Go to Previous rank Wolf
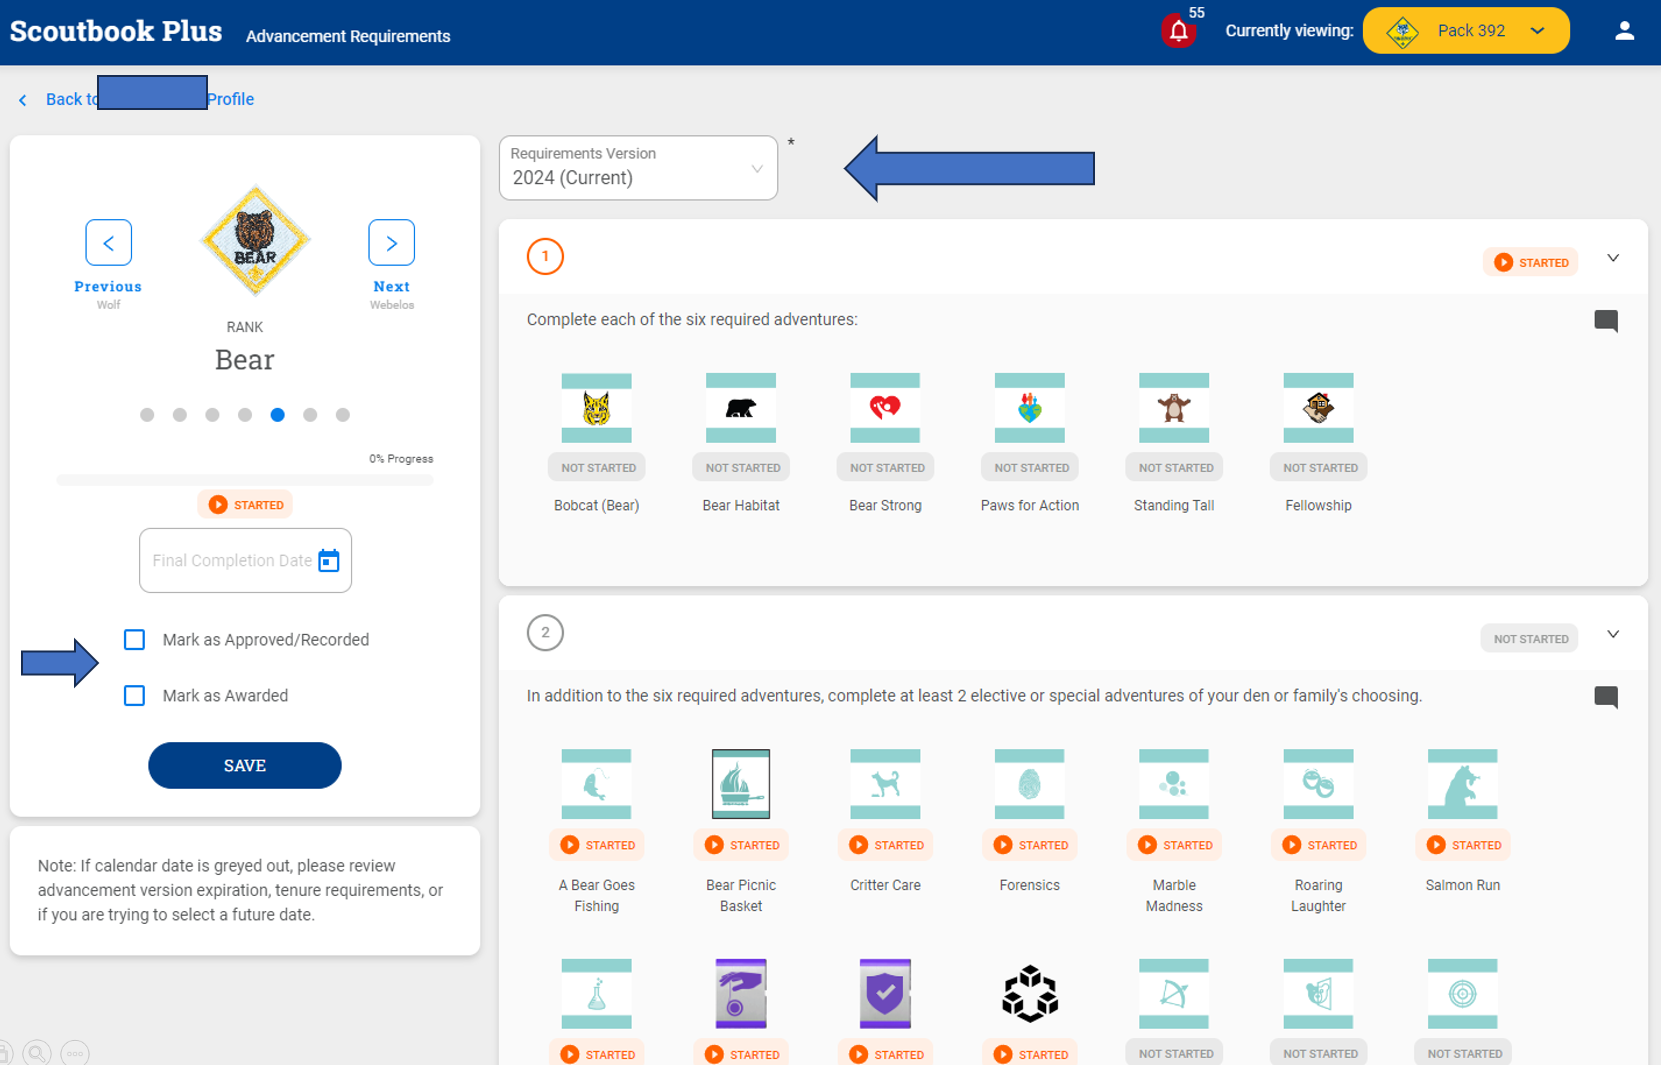The height and width of the screenshot is (1065, 1665). point(109,243)
